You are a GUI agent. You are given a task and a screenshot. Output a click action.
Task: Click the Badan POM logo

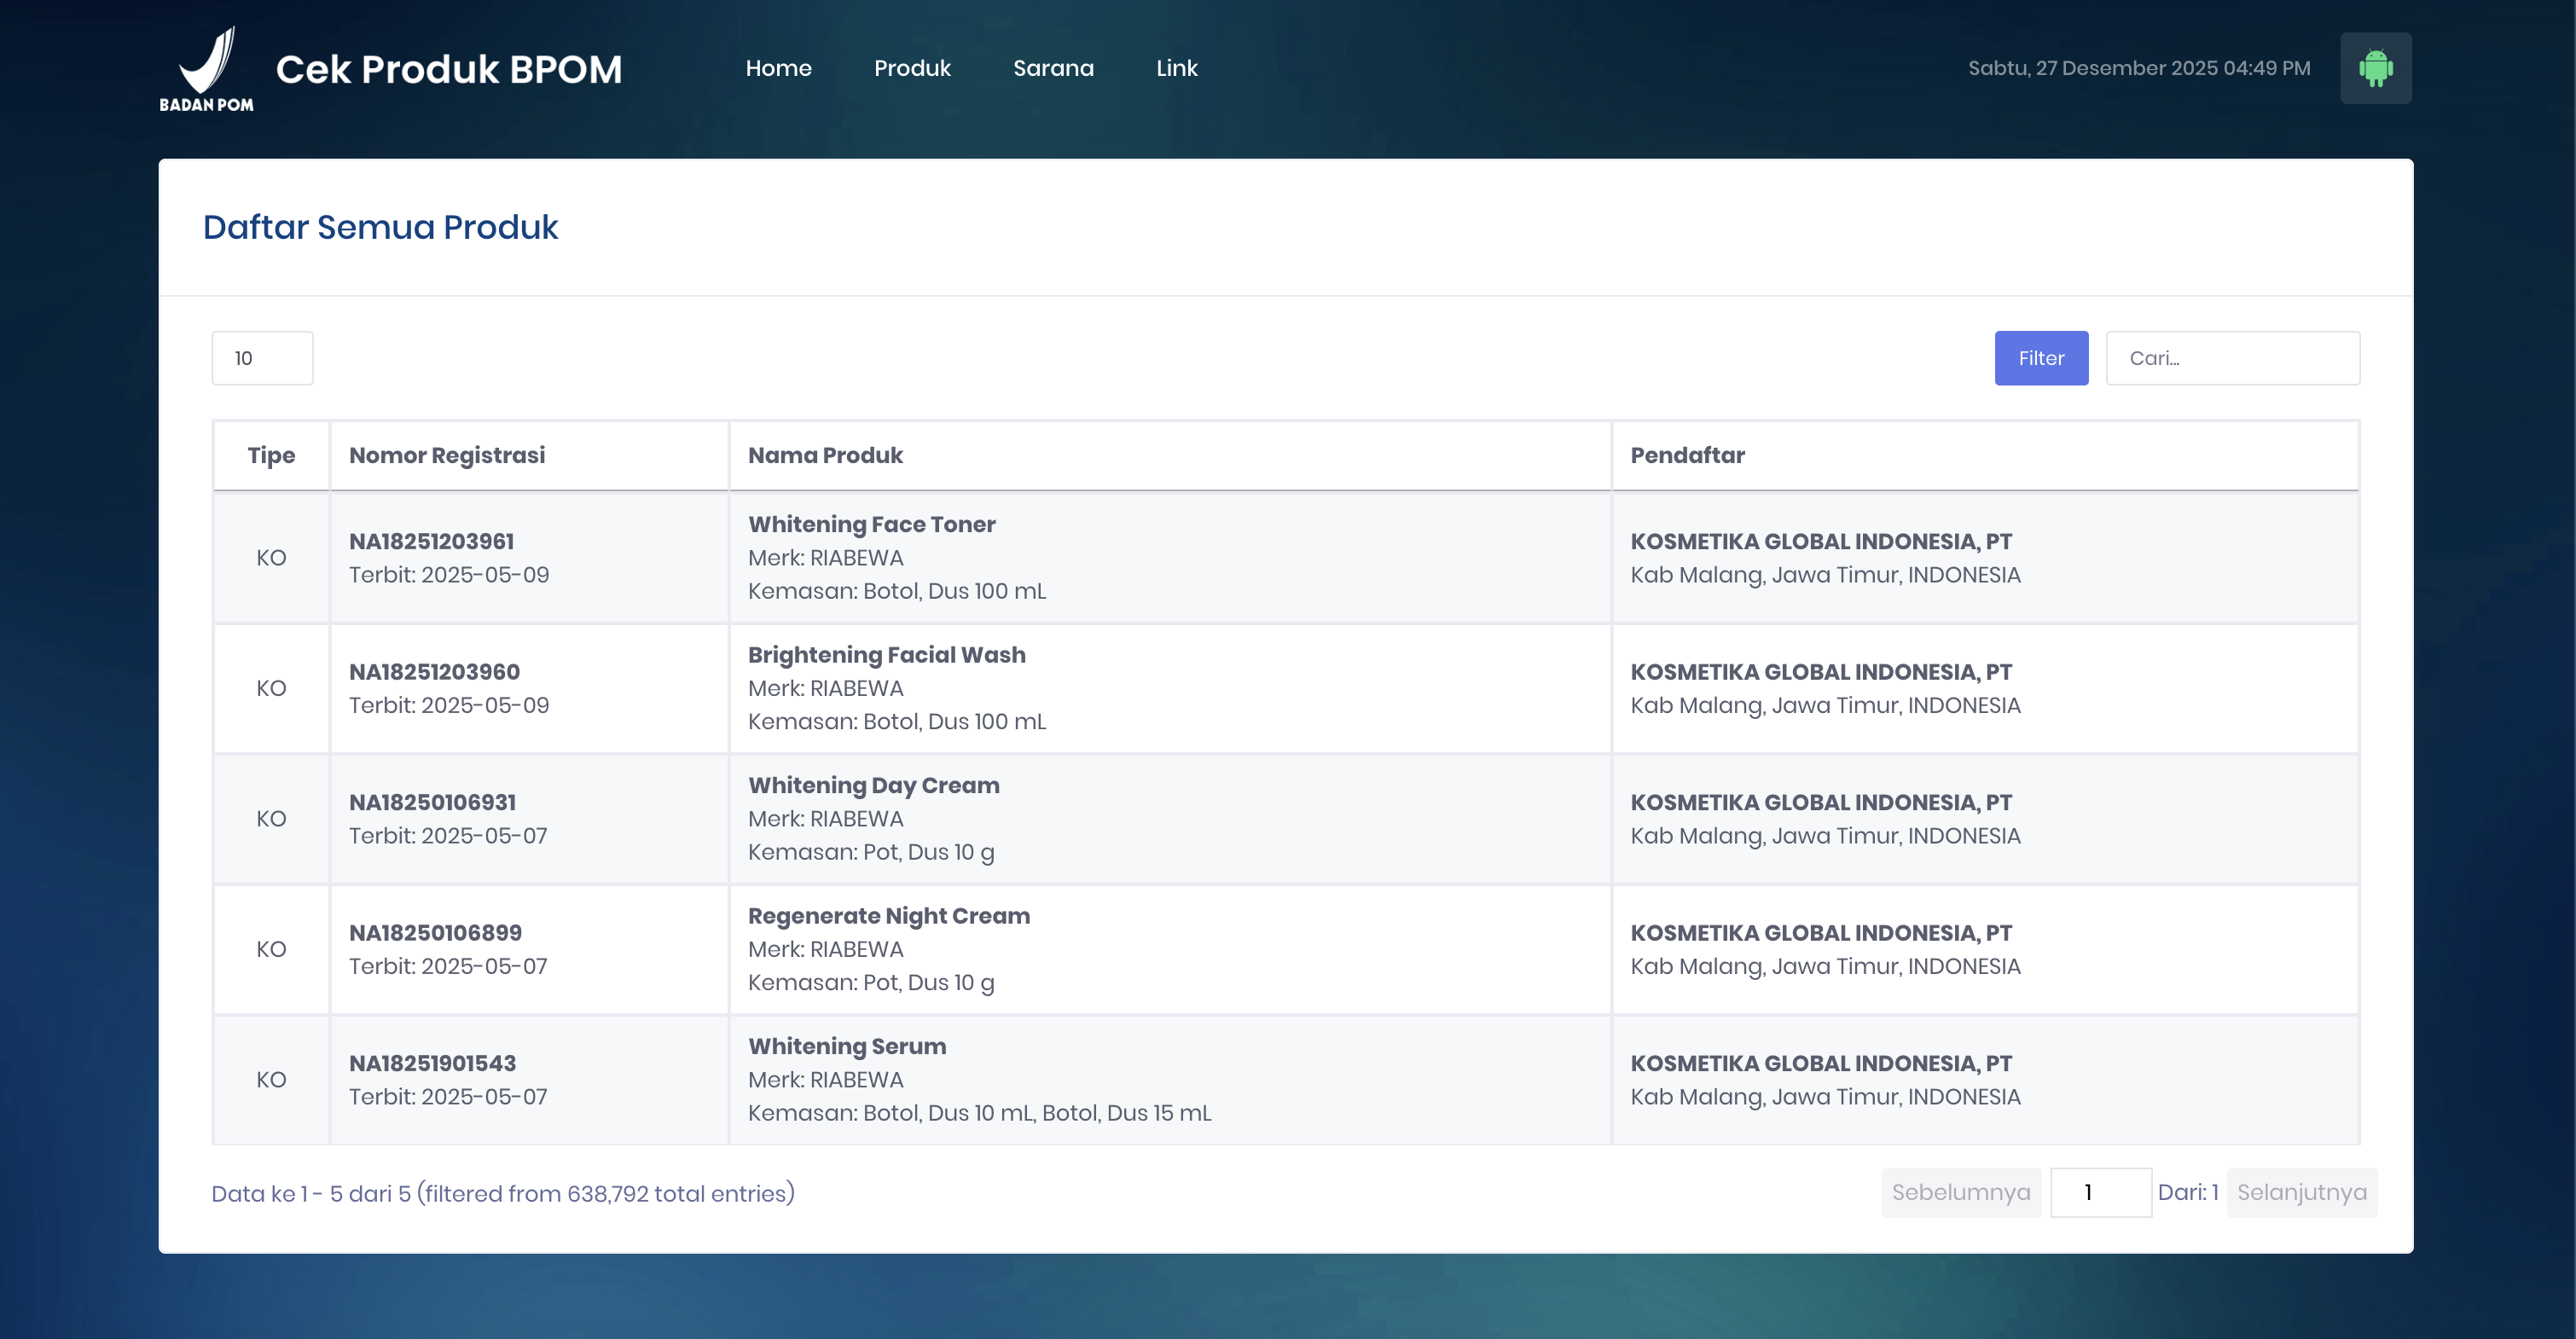point(207,69)
